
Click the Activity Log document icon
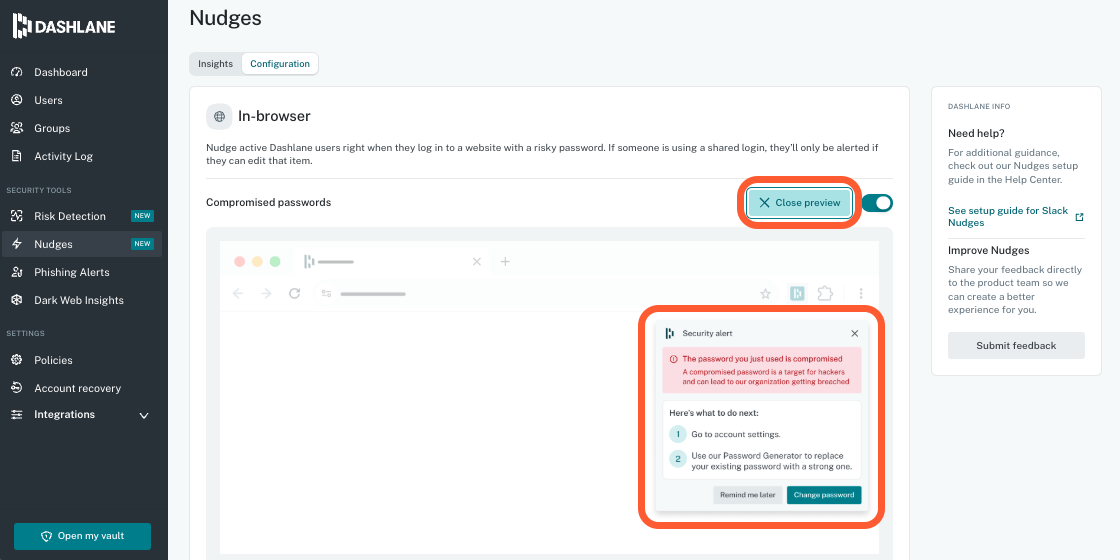(16, 156)
